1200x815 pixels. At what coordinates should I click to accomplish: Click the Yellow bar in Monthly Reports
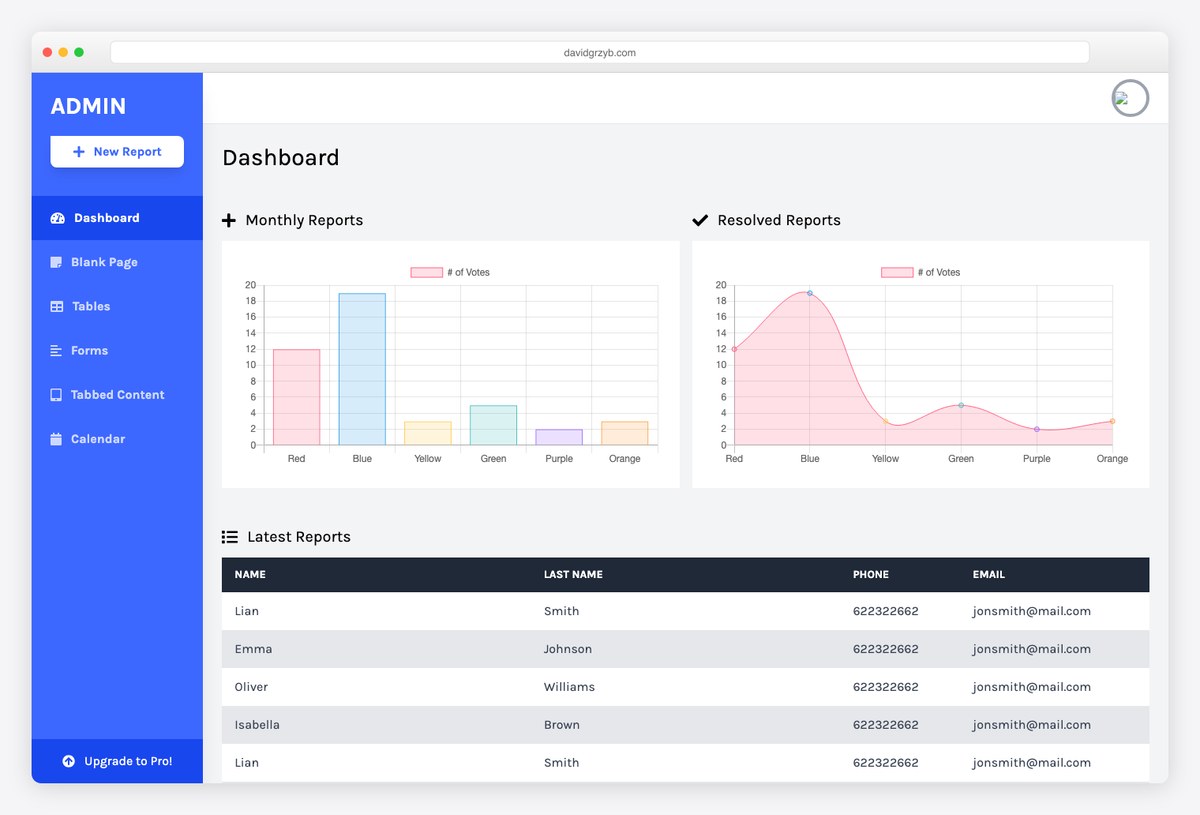(428, 433)
